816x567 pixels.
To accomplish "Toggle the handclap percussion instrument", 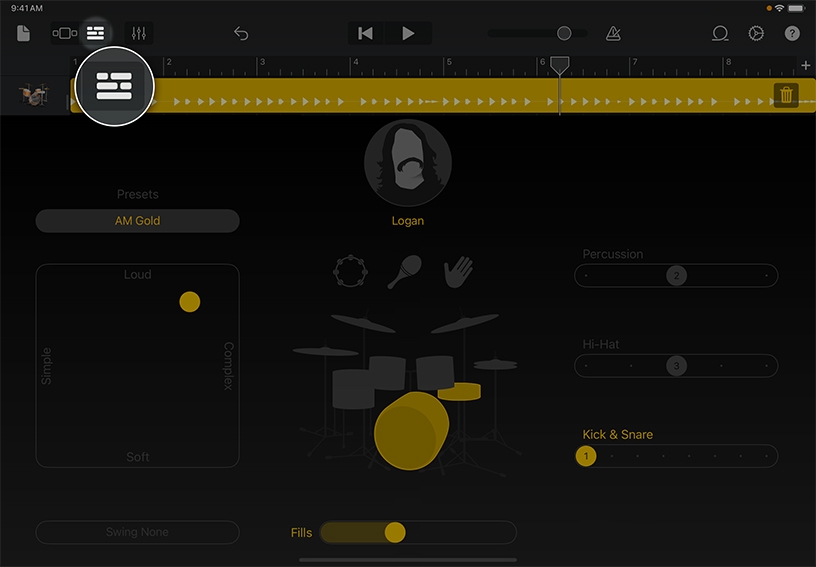I will pyautogui.click(x=459, y=270).
